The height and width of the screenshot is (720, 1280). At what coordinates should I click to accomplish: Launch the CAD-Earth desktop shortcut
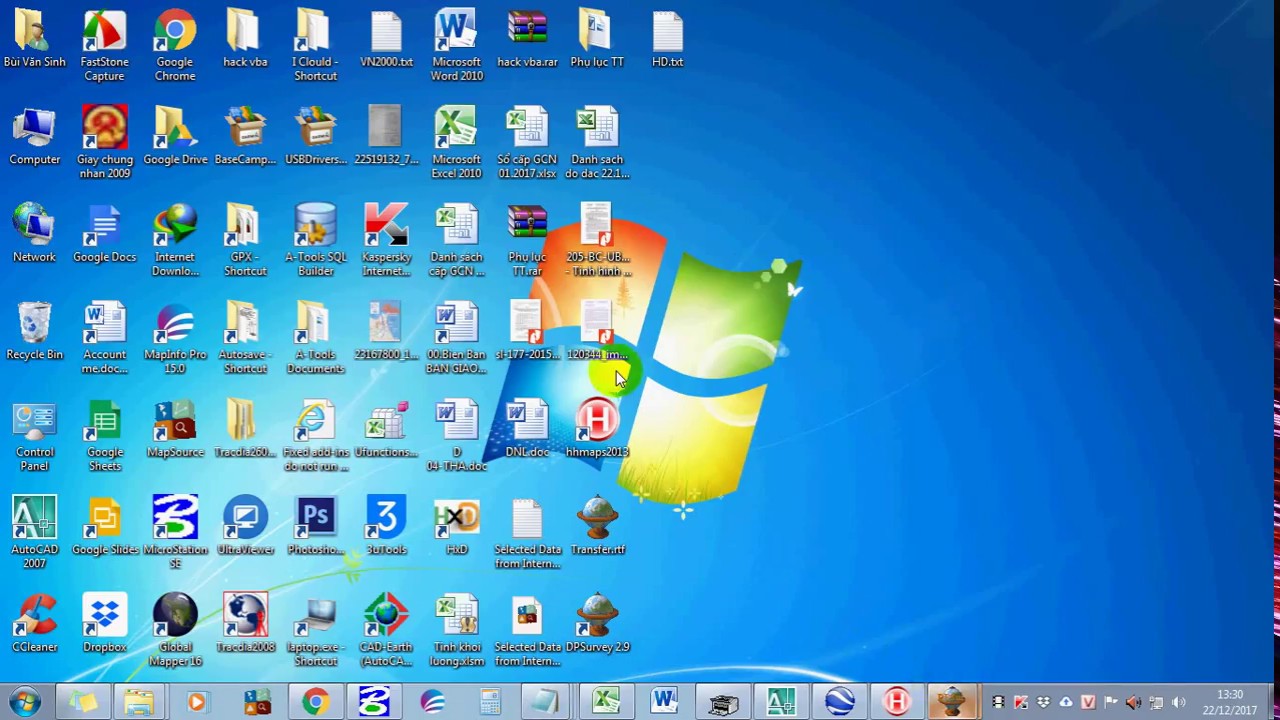pyautogui.click(x=386, y=629)
